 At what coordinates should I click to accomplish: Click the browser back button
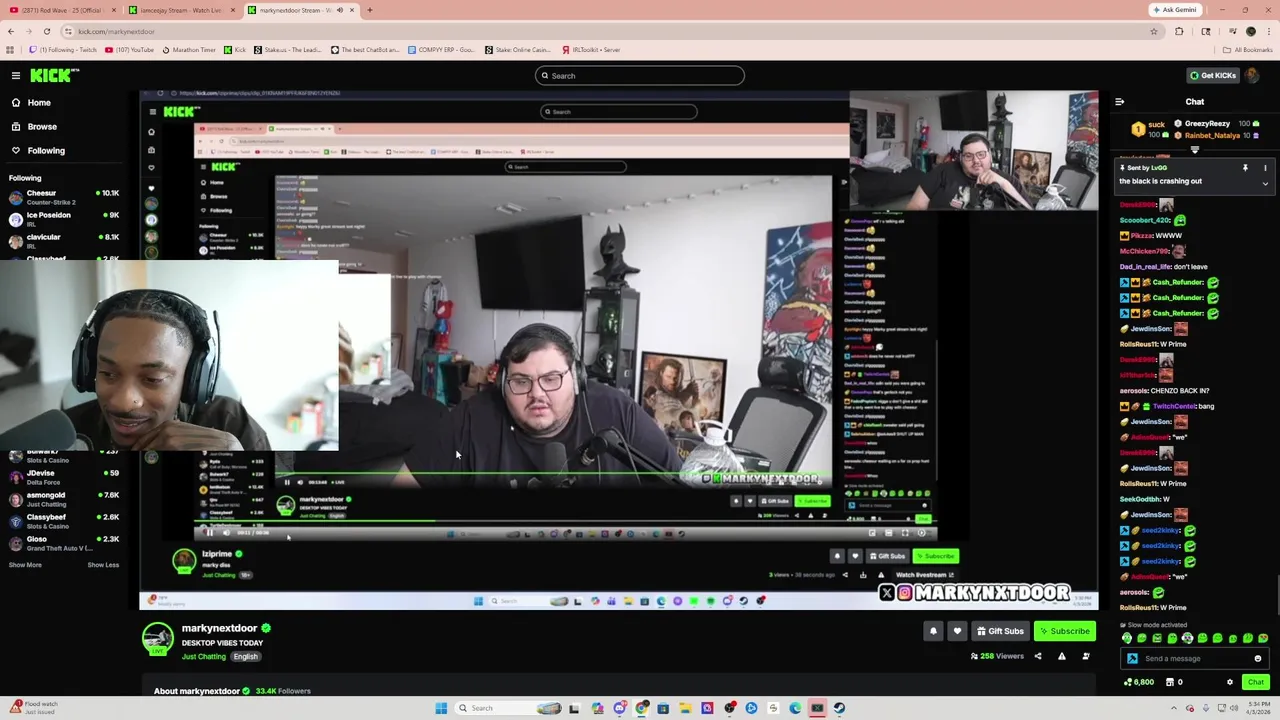[11, 31]
